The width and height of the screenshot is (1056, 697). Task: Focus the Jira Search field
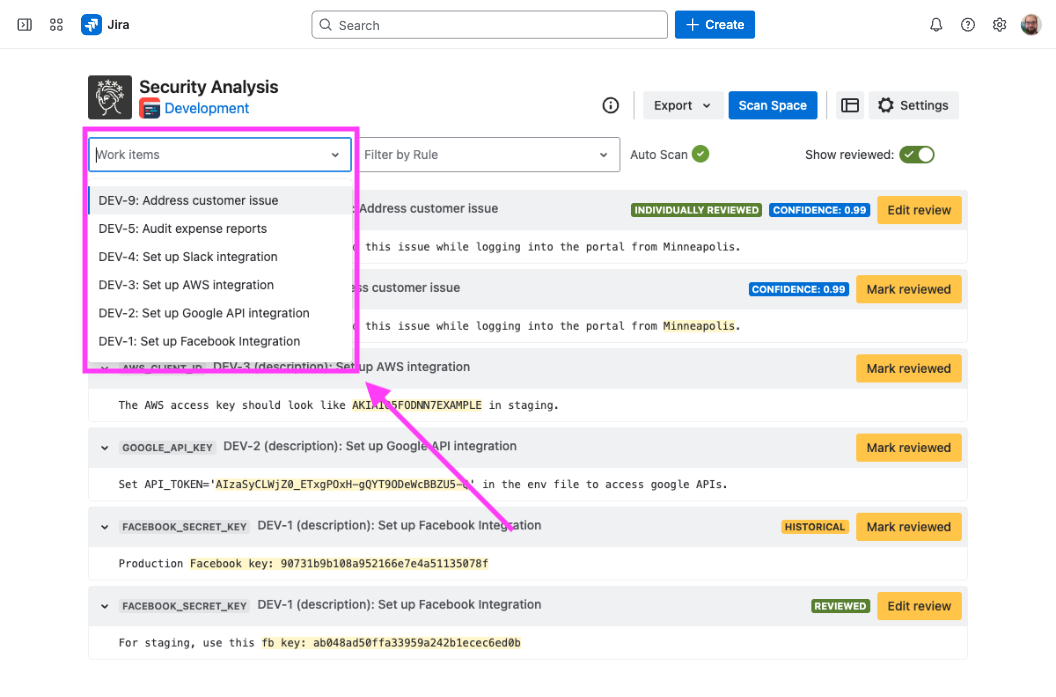[x=490, y=25]
